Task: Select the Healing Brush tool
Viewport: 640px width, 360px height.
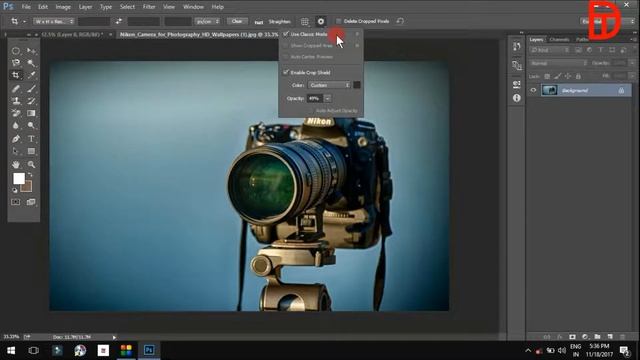Action: click(x=16, y=88)
